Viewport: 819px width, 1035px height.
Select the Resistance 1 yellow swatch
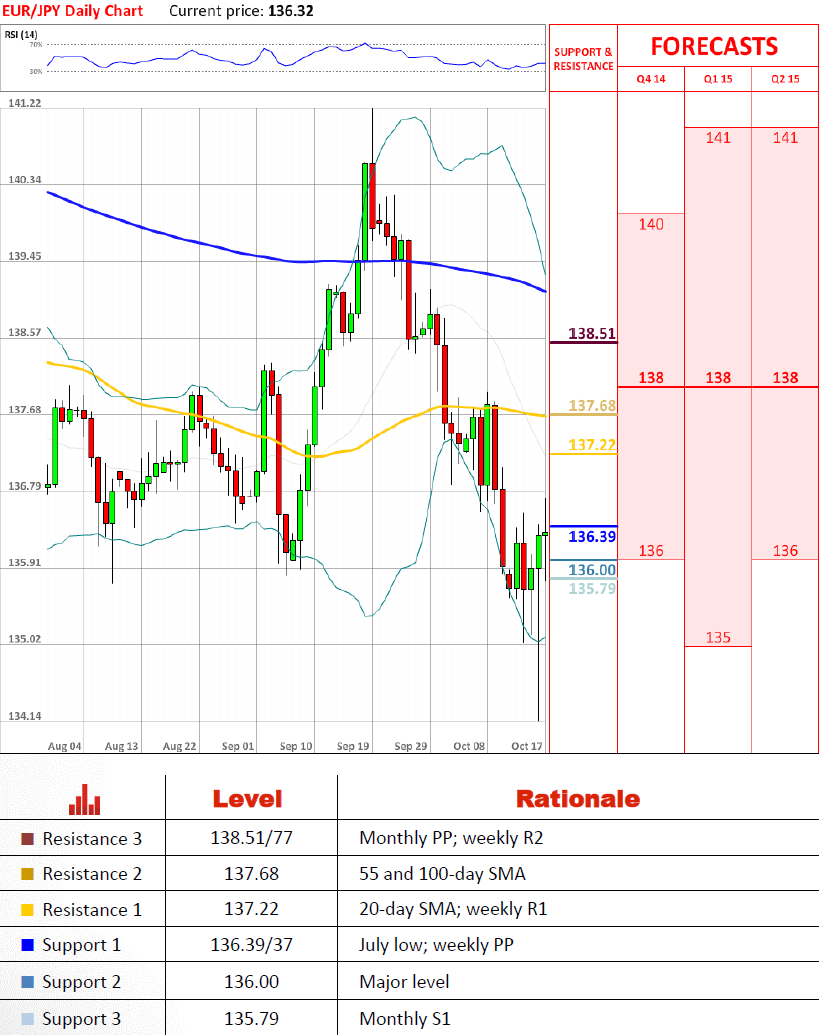[27, 910]
